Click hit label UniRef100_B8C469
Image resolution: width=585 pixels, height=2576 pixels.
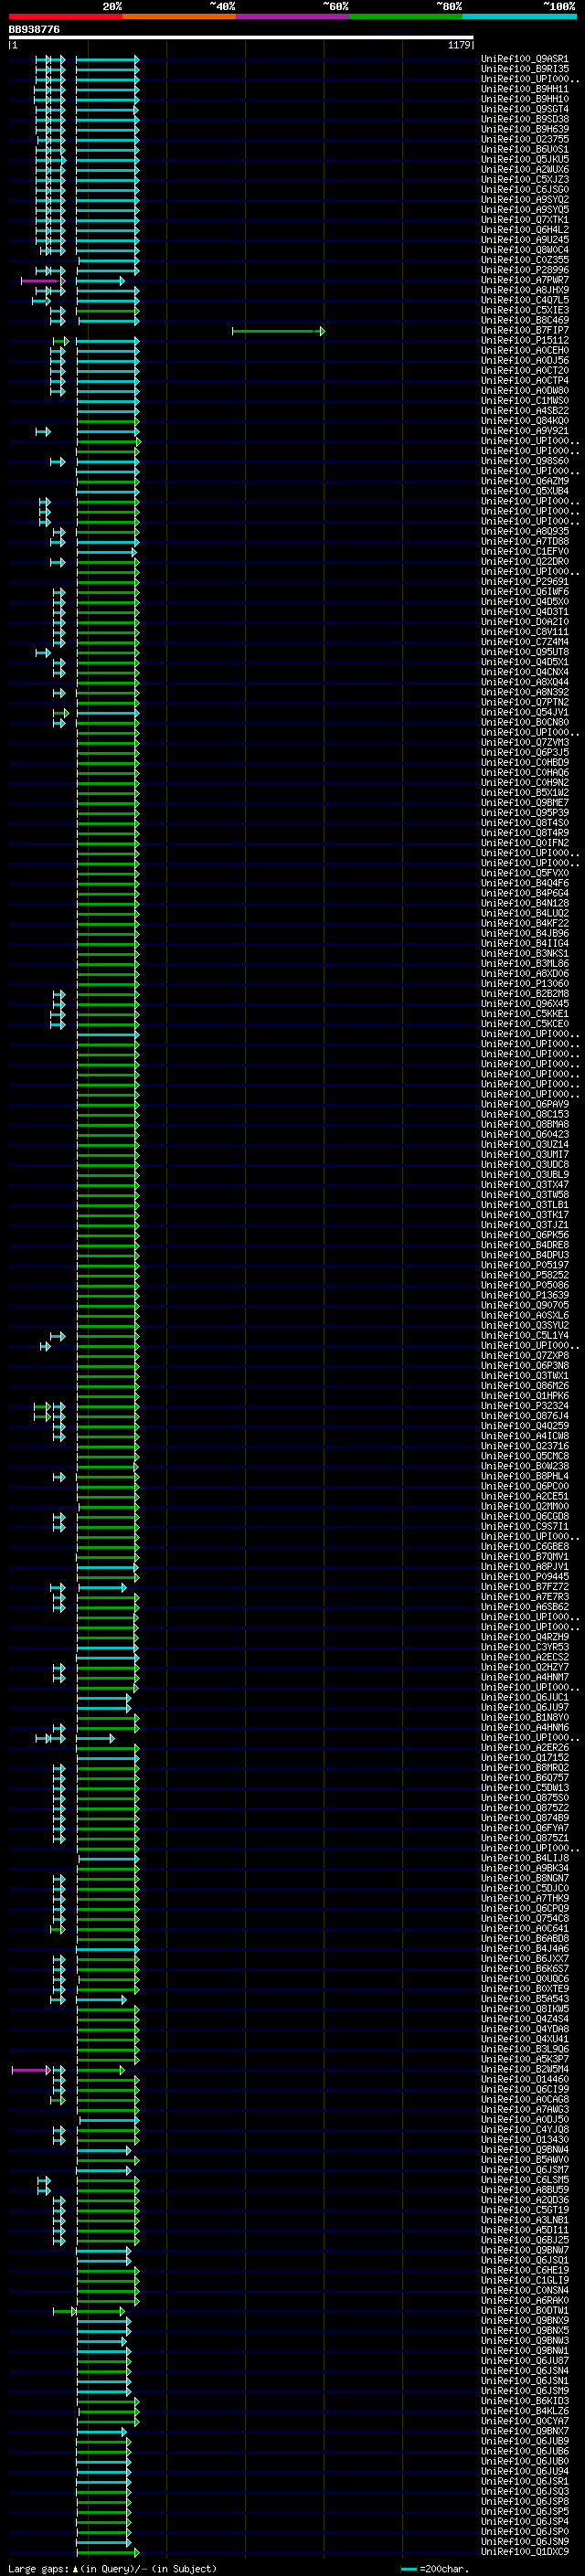coord(525,321)
